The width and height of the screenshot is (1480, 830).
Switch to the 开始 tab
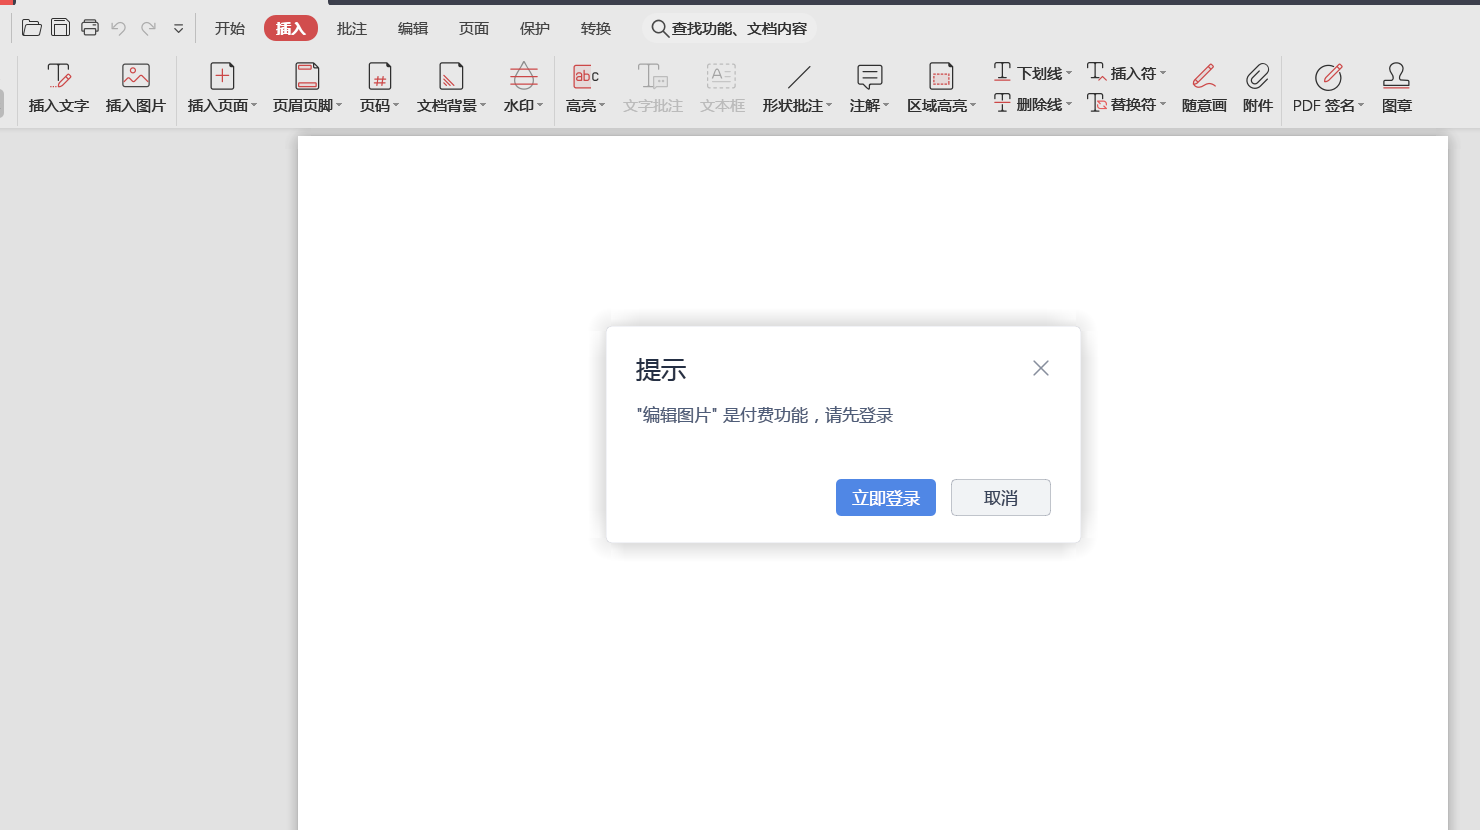coord(230,29)
